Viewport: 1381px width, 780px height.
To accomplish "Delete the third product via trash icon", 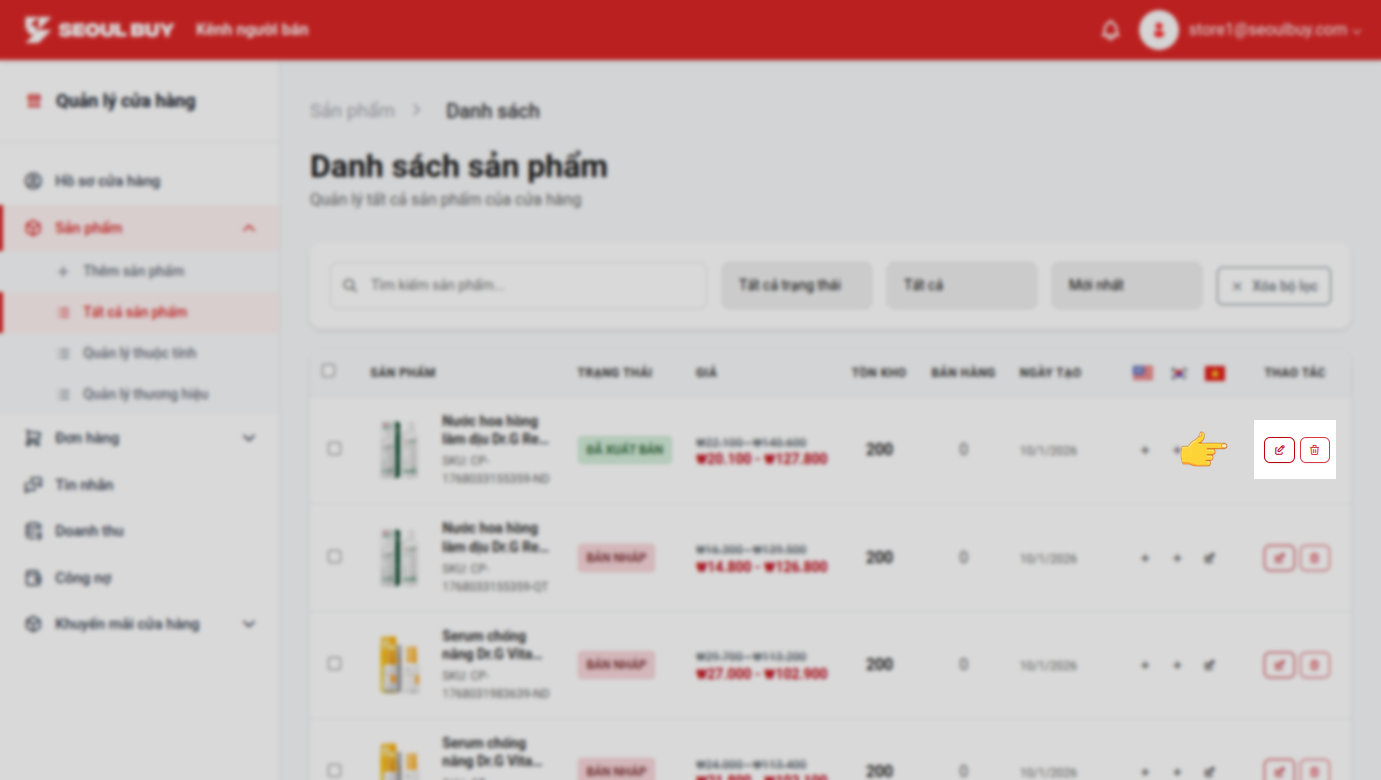I will (x=1314, y=664).
